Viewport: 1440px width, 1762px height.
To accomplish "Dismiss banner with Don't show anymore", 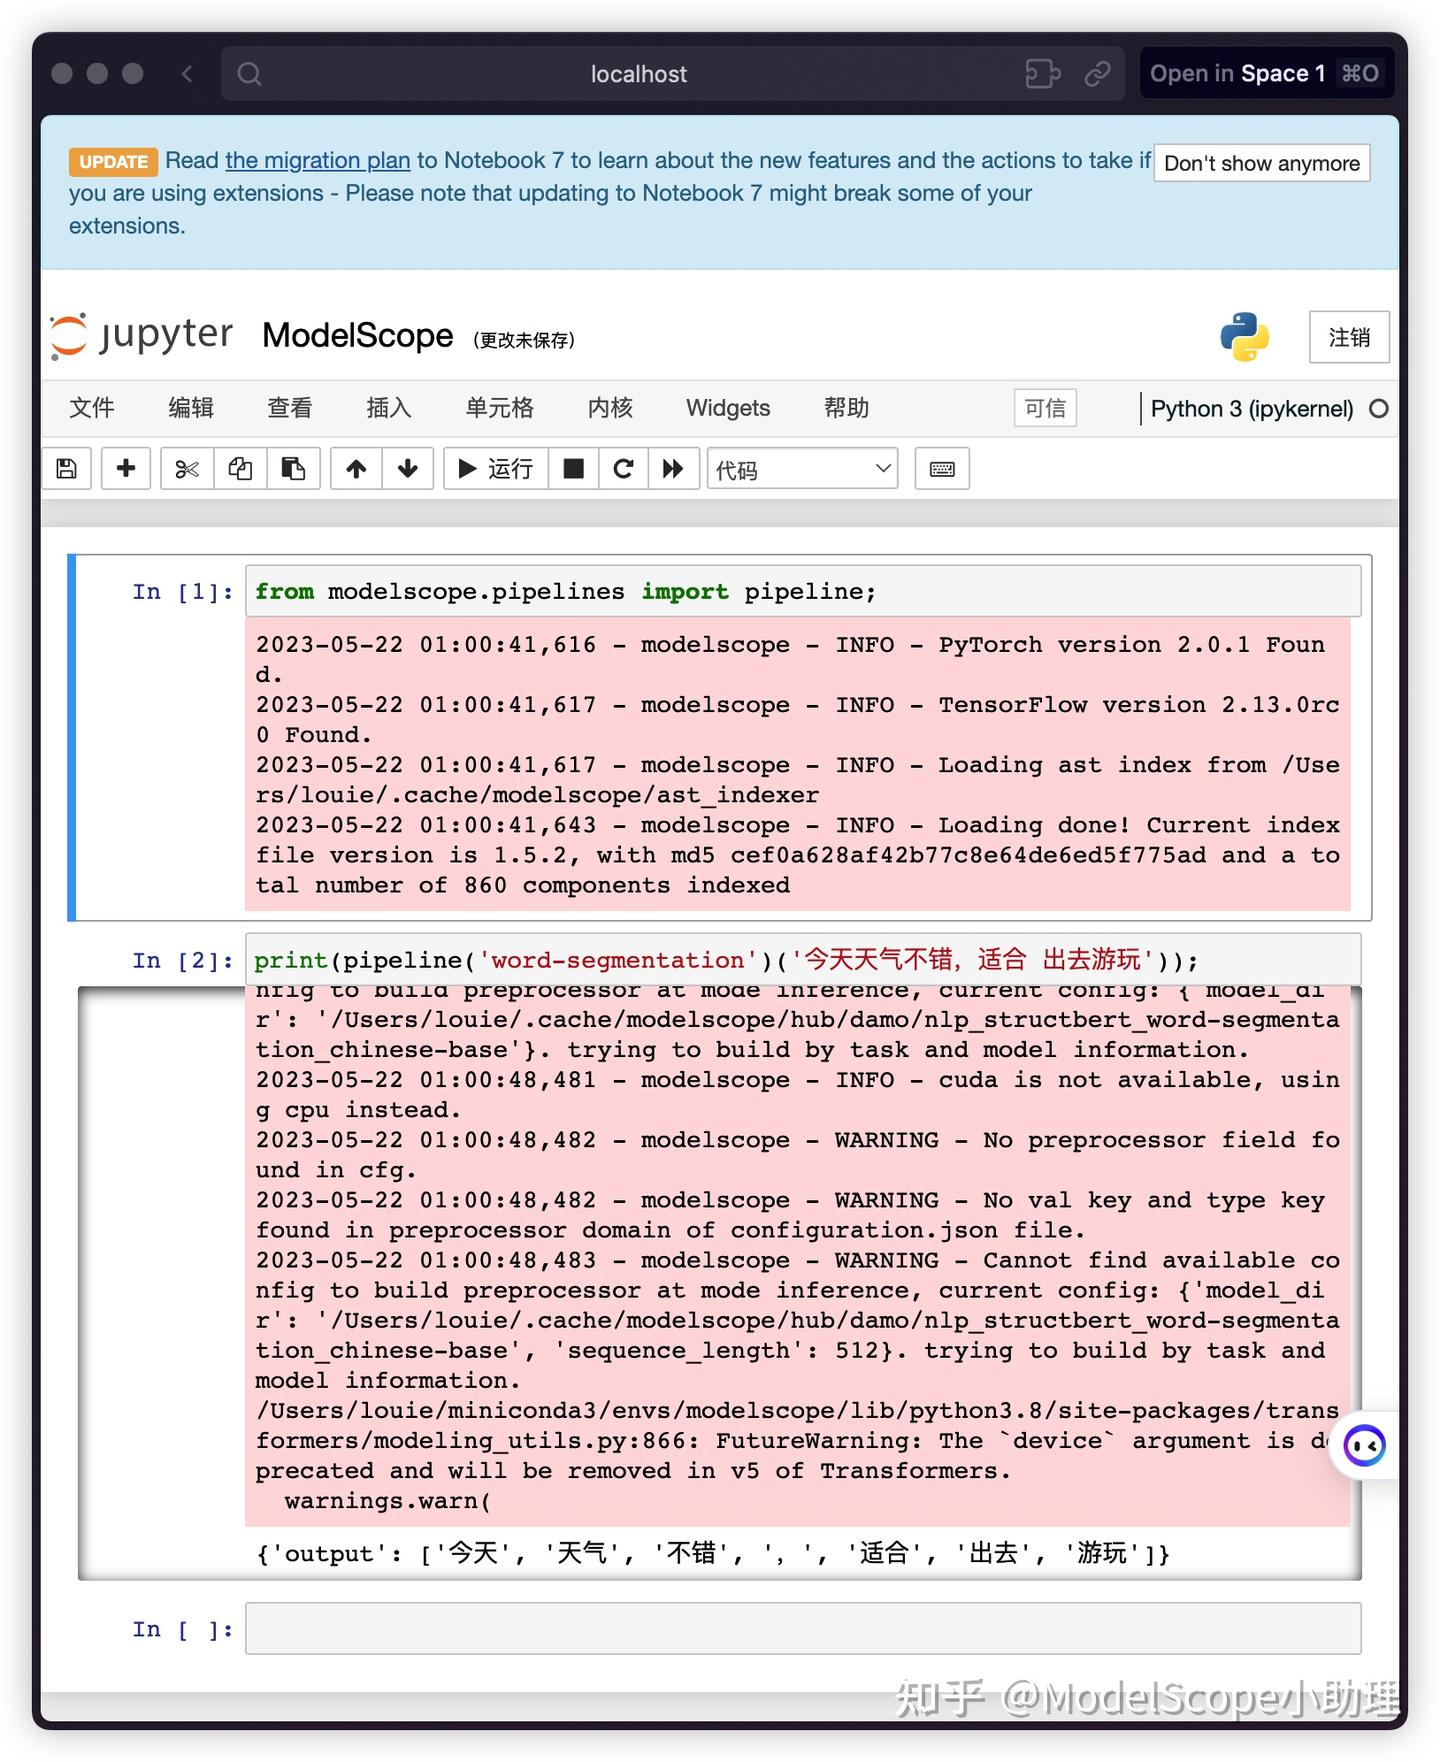I will [x=1262, y=163].
